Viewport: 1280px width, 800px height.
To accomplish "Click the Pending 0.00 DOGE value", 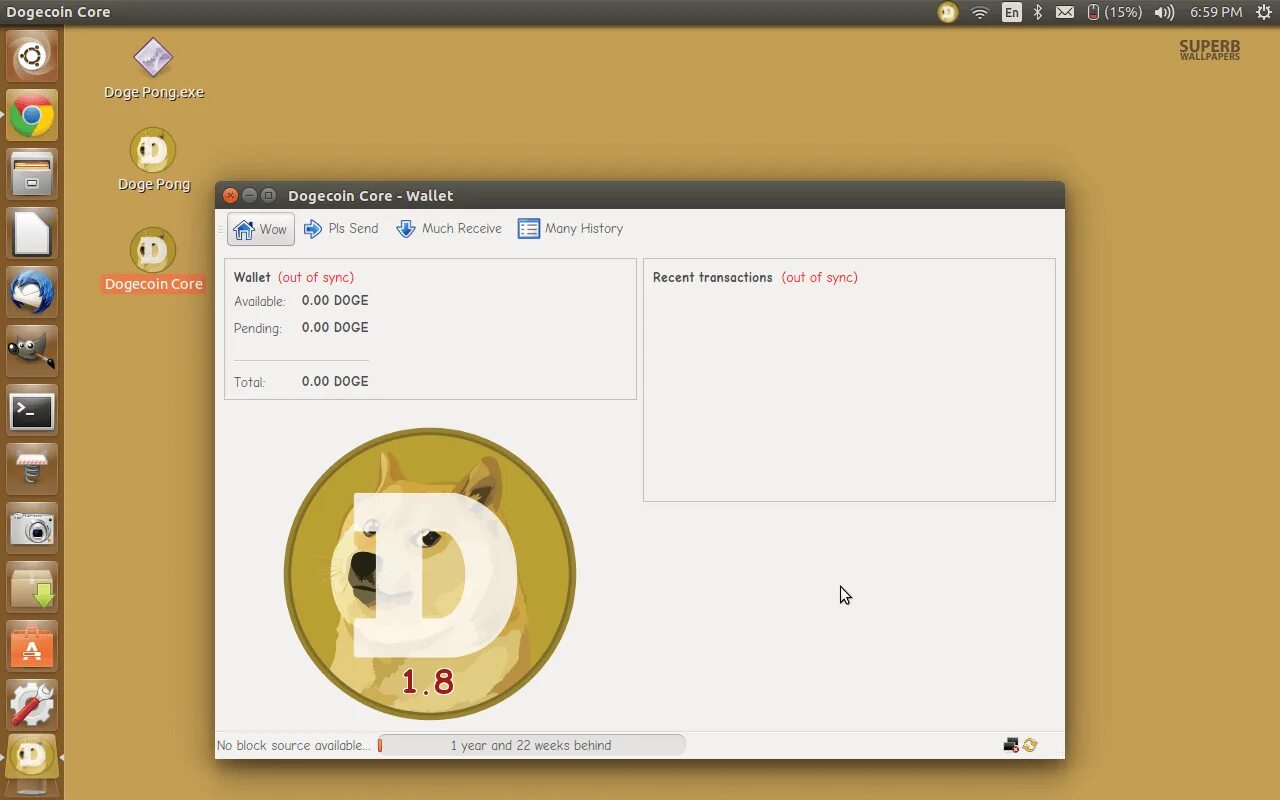I will [335, 327].
